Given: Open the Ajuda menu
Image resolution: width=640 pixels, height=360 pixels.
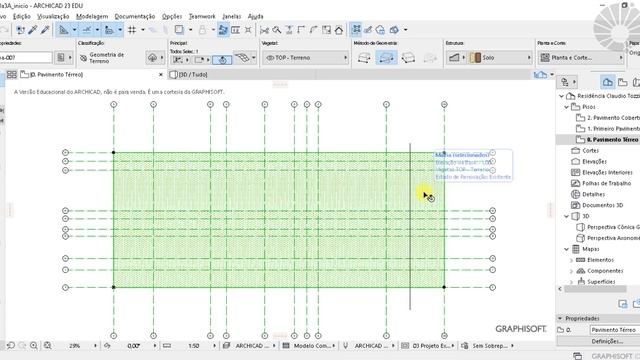Looking at the screenshot, I should (255, 16).
